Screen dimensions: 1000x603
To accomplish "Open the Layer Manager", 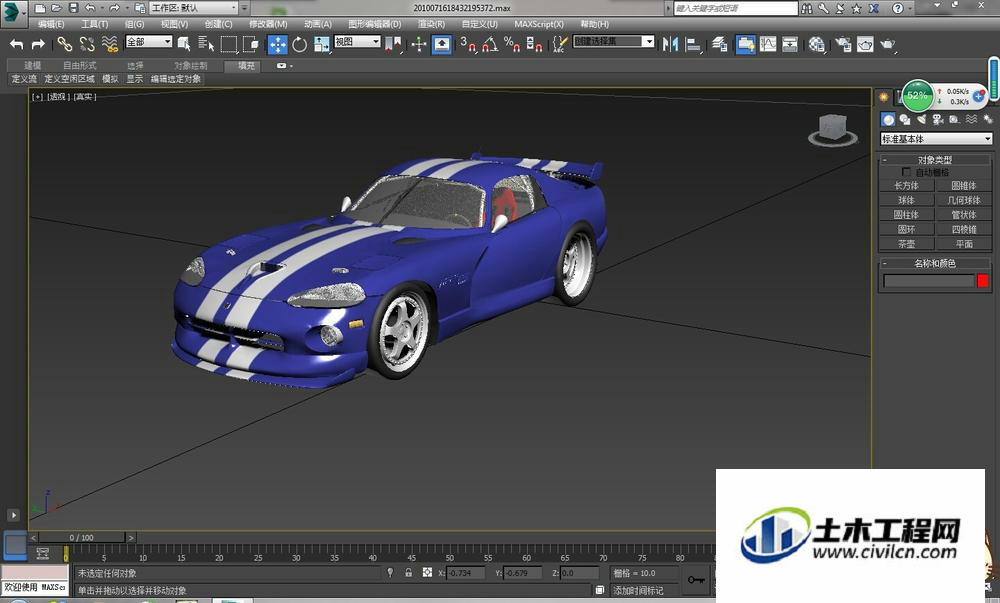I will (x=720, y=44).
